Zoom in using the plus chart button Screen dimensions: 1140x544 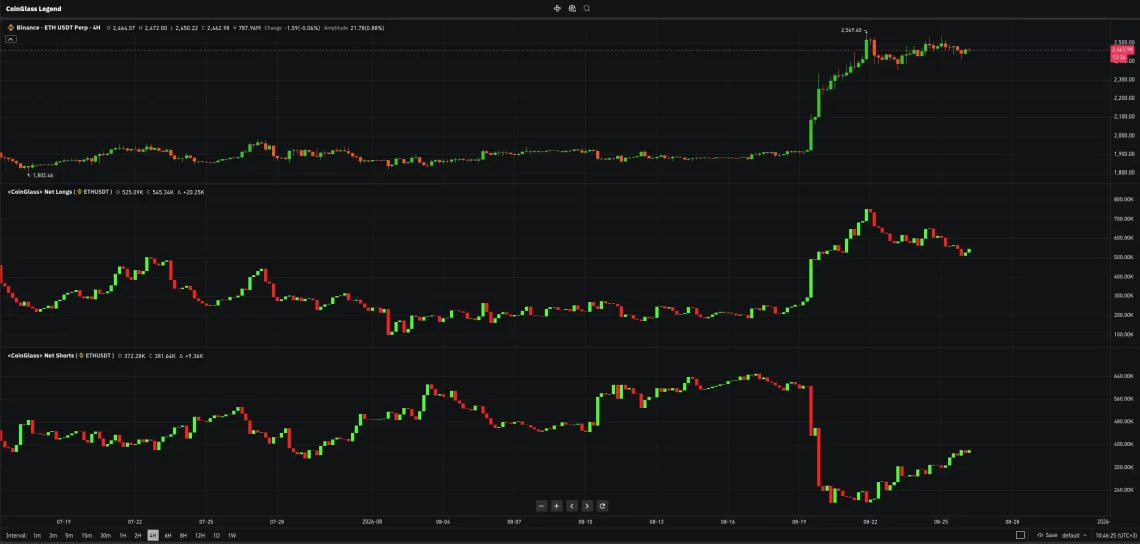click(x=556, y=506)
